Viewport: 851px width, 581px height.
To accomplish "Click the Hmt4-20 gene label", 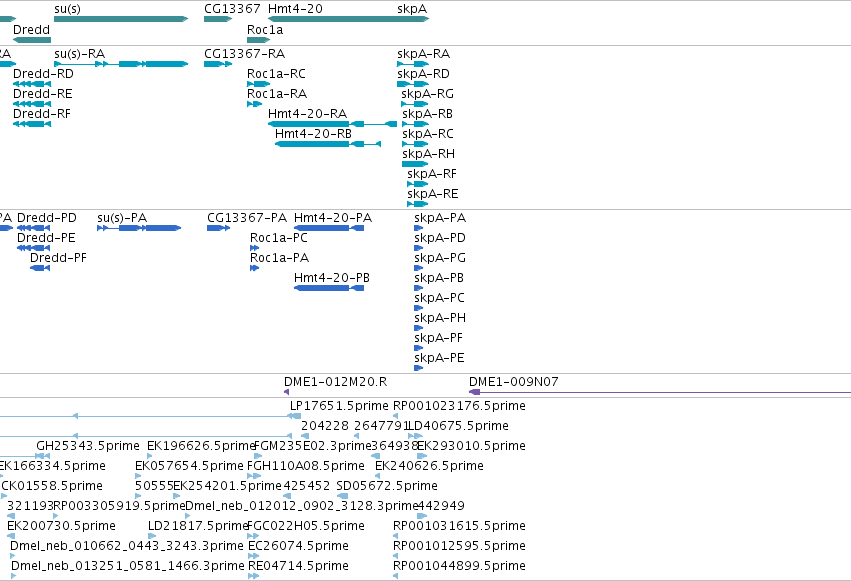I will coord(295,9).
